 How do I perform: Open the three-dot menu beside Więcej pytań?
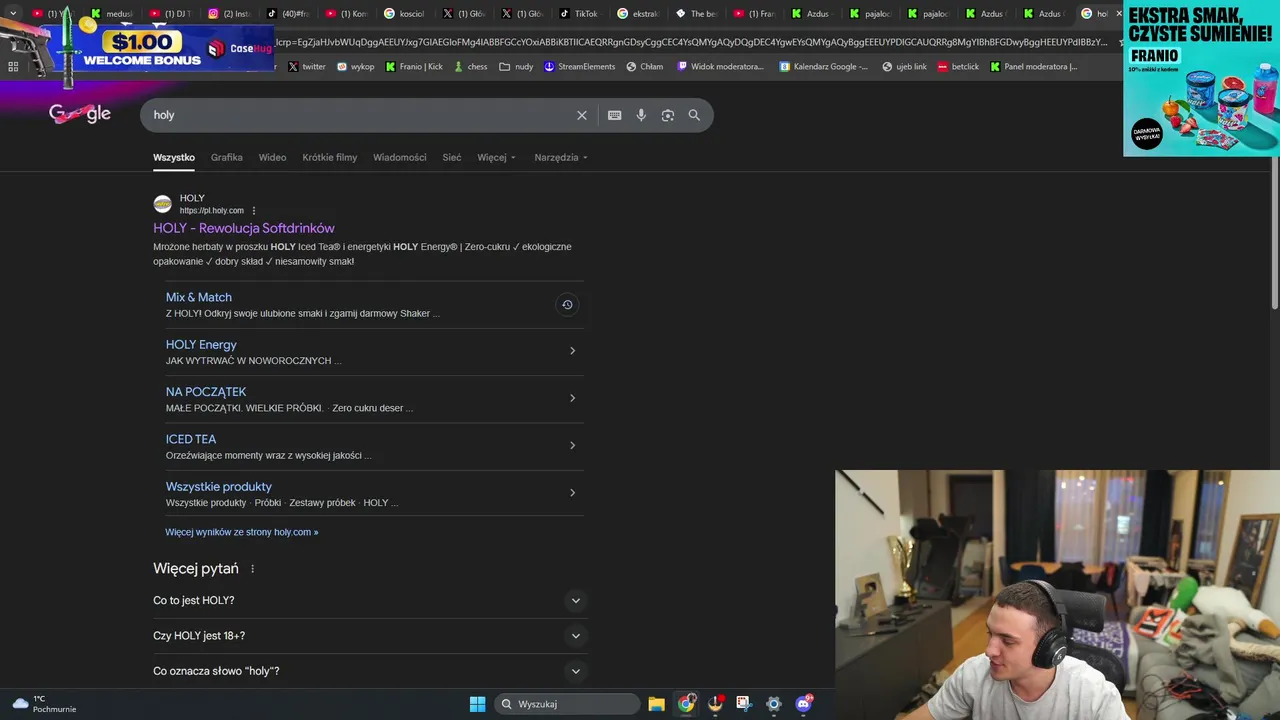[252, 569]
